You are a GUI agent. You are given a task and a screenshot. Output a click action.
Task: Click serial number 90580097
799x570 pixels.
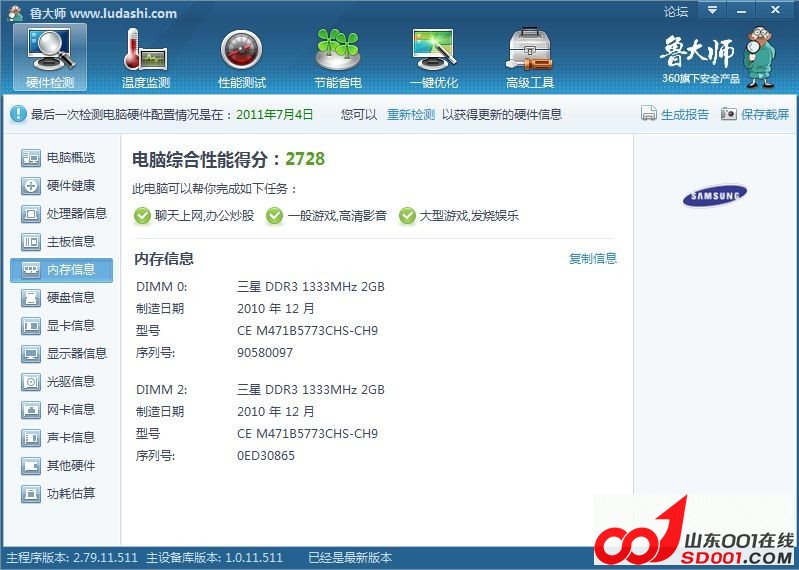coord(265,352)
